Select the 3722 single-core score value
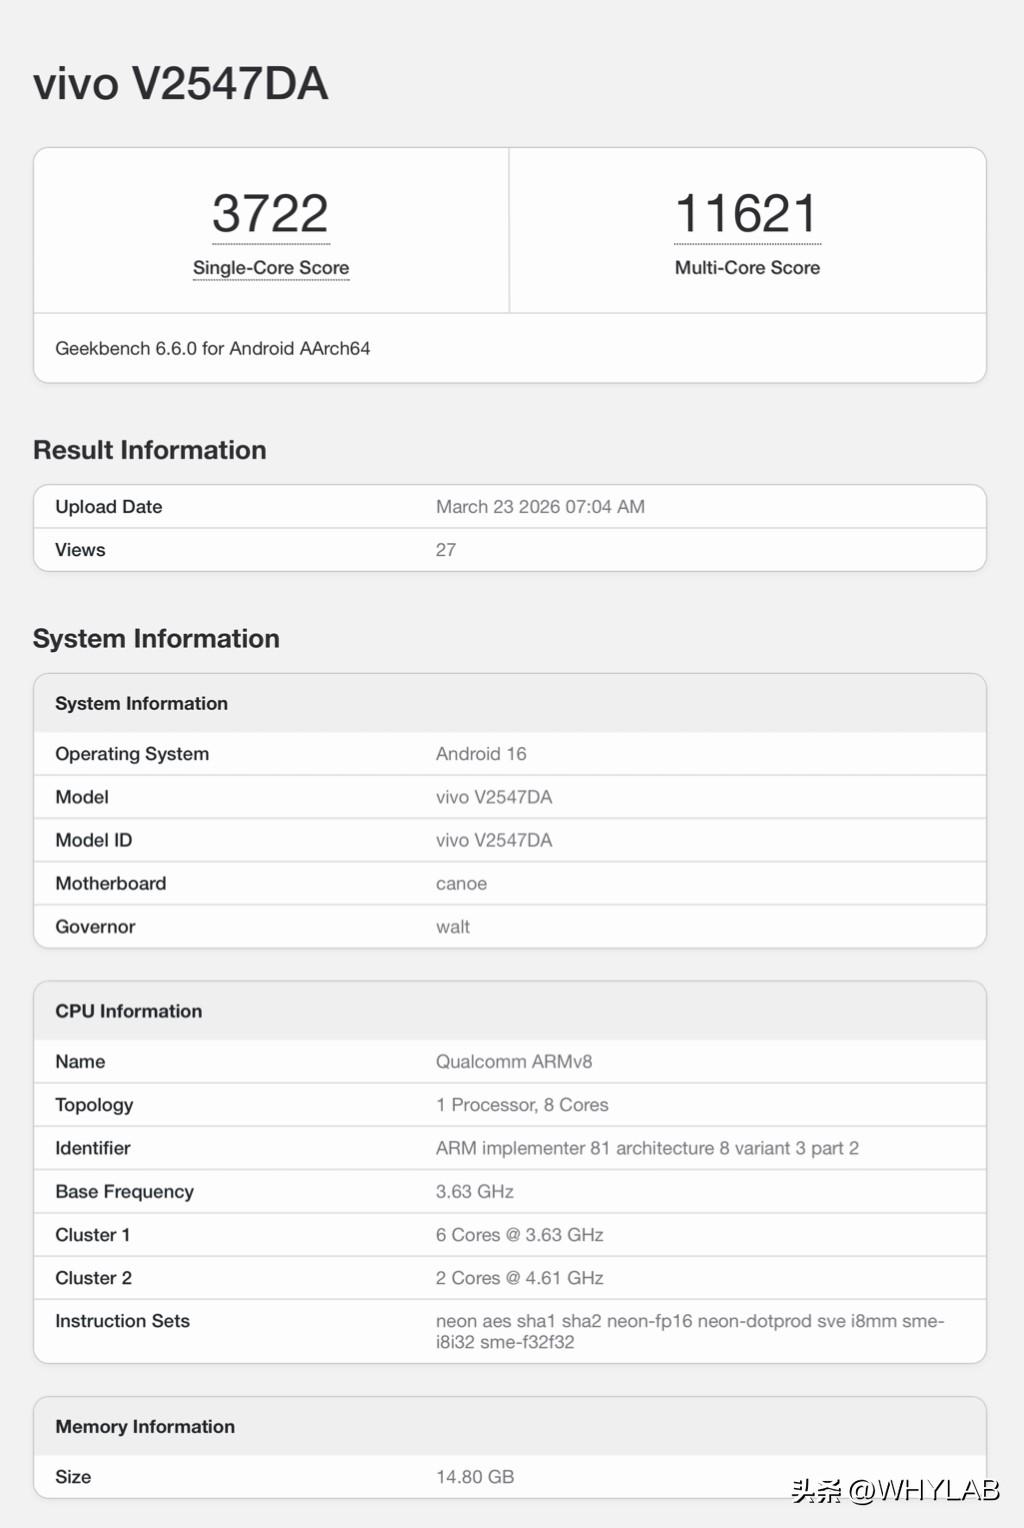The height and width of the screenshot is (1528, 1024). click(270, 210)
